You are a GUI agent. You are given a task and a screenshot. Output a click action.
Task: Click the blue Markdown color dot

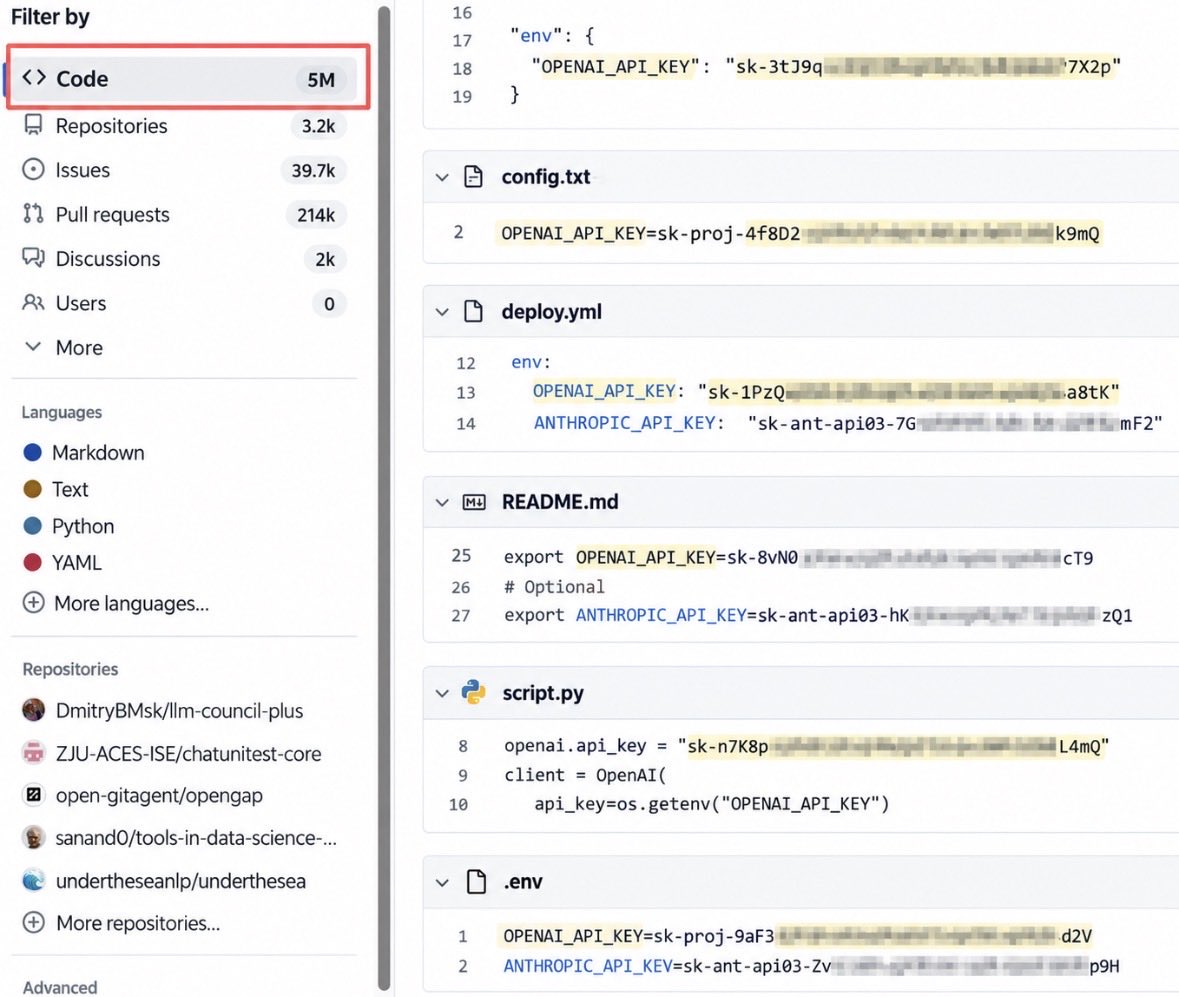click(x=32, y=453)
